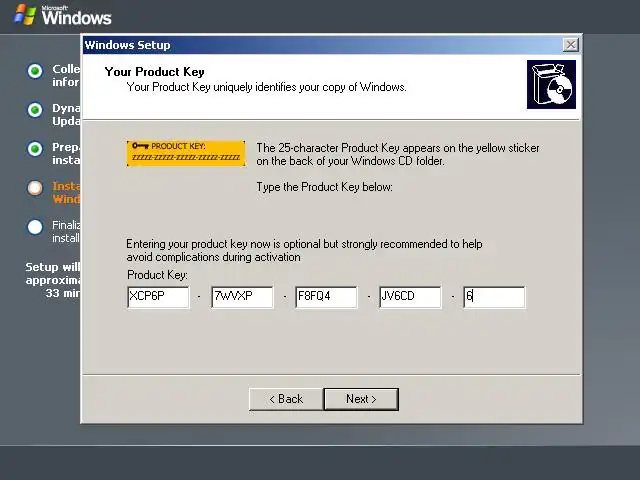Select the second key field 7WVXP
The image size is (640, 480).
(x=242, y=297)
